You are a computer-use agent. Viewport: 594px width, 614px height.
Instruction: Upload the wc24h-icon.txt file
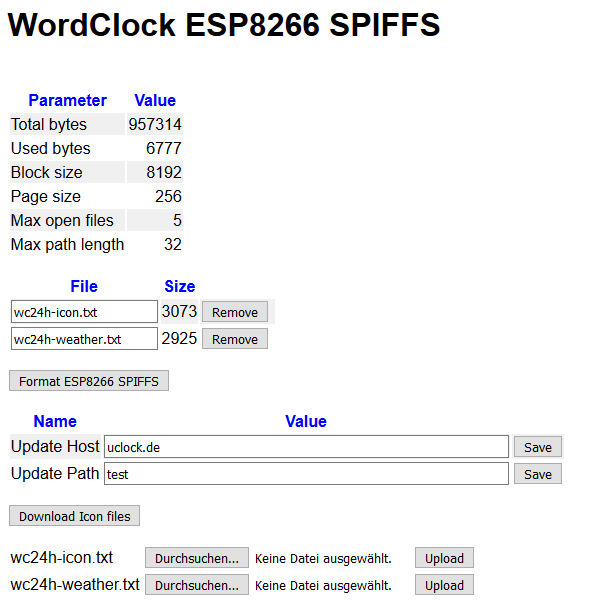pyautogui.click(x=444, y=558)
